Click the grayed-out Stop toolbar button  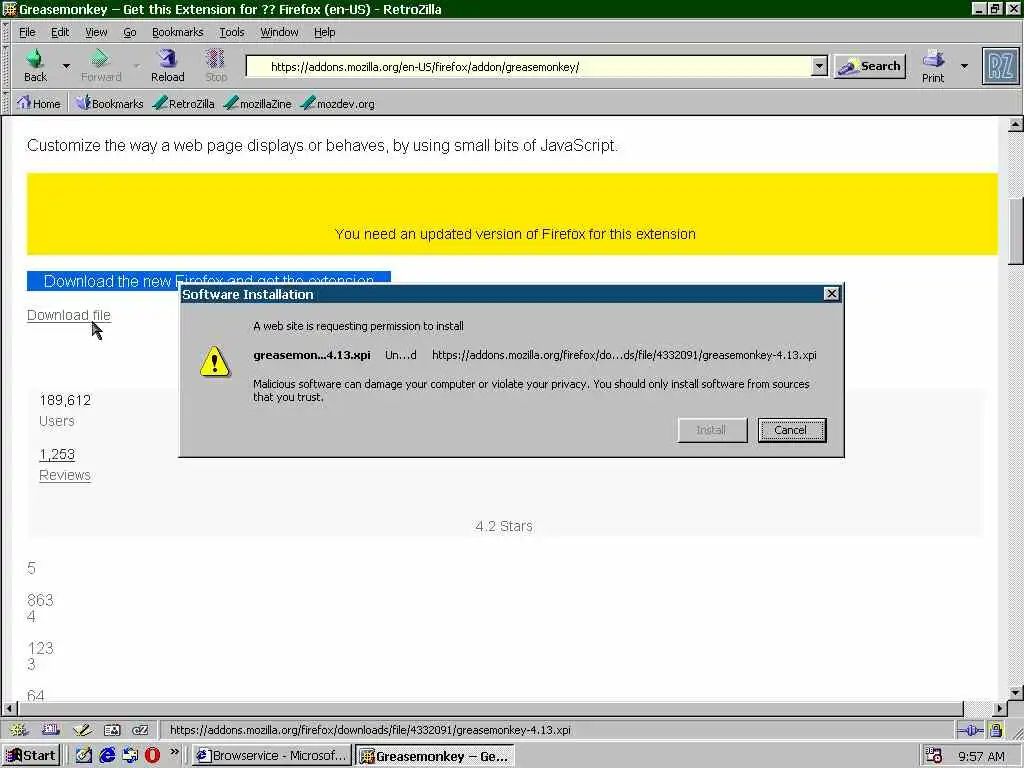pos(216,66)
